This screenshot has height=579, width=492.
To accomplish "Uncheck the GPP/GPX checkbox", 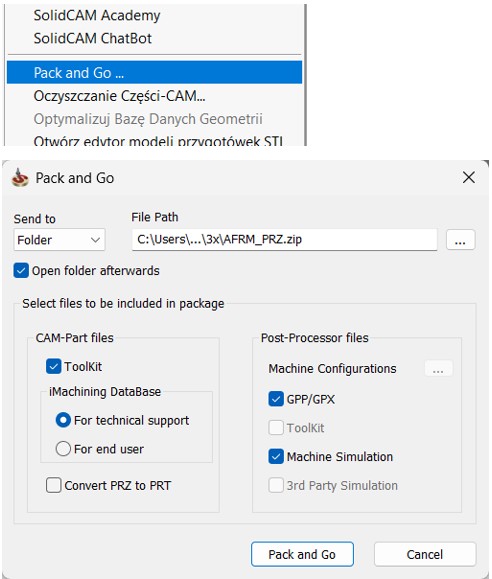I will [x=276, y=399].
